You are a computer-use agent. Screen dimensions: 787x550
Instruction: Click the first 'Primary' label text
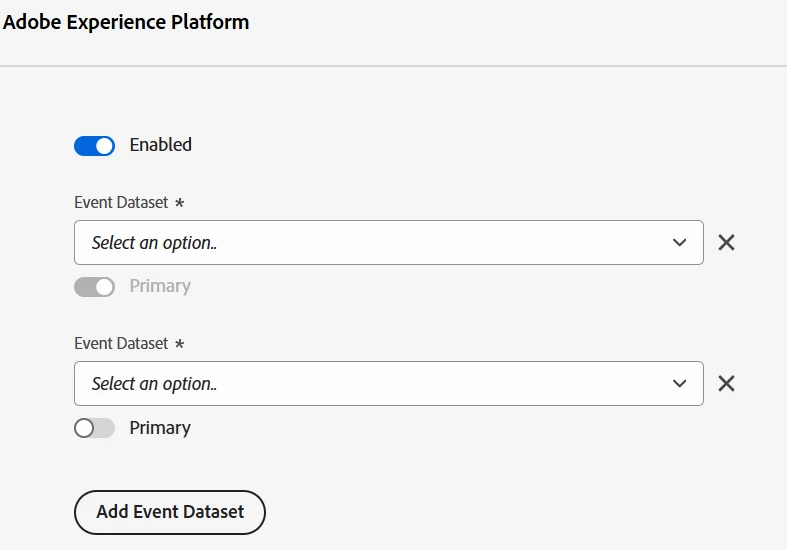click(x=160, y=286)
